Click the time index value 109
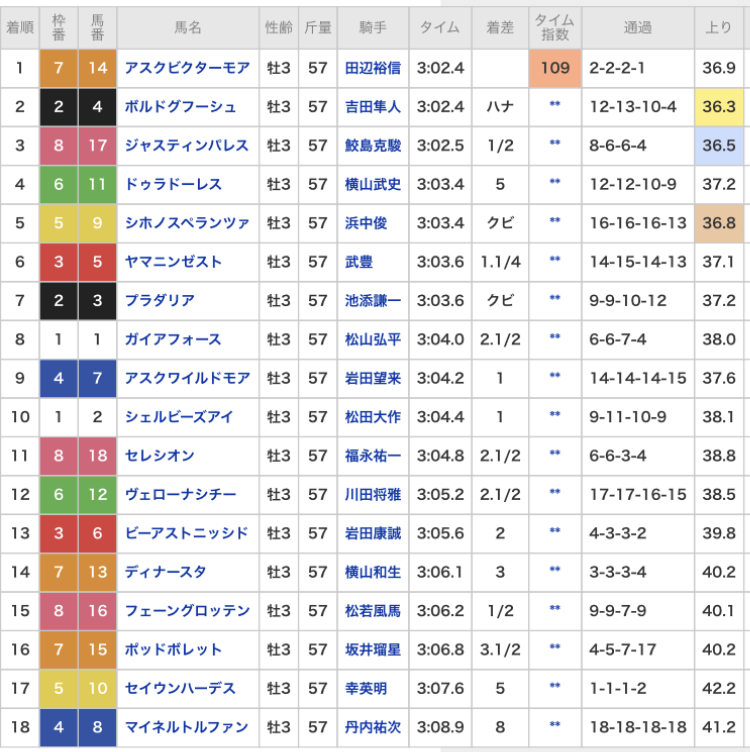The image size is (750, 752). tap(554, 68)
